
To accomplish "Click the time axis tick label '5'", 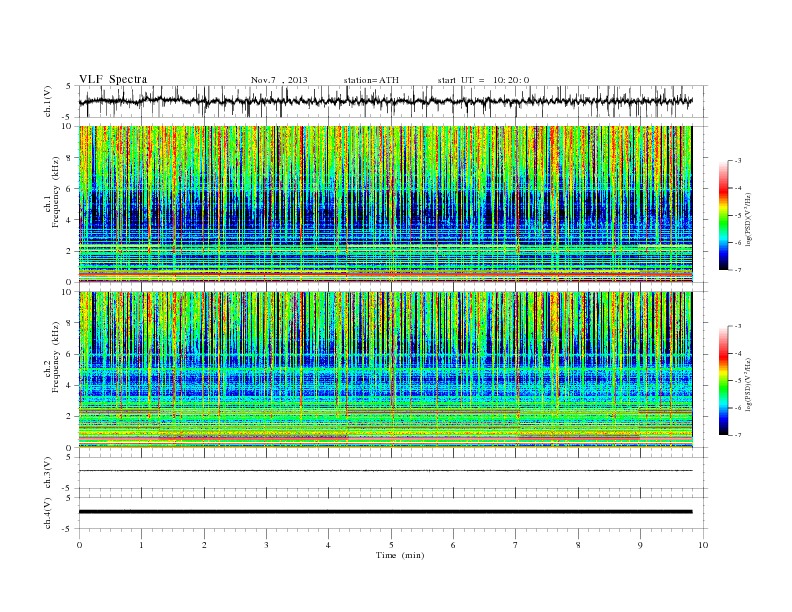I will pos(391,545).
